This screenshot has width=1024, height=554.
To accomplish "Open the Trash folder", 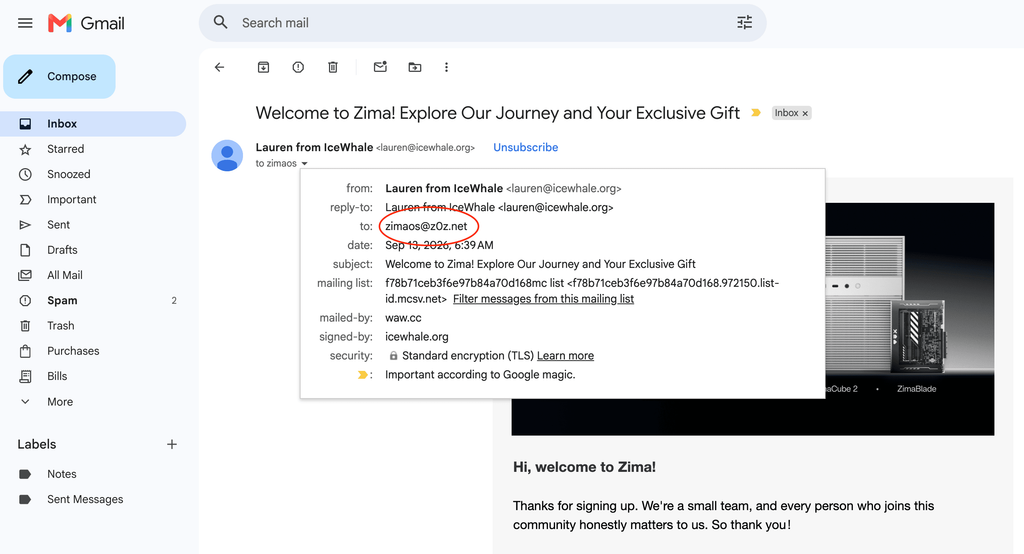I will pyautogui.click(x=93, y=325).
